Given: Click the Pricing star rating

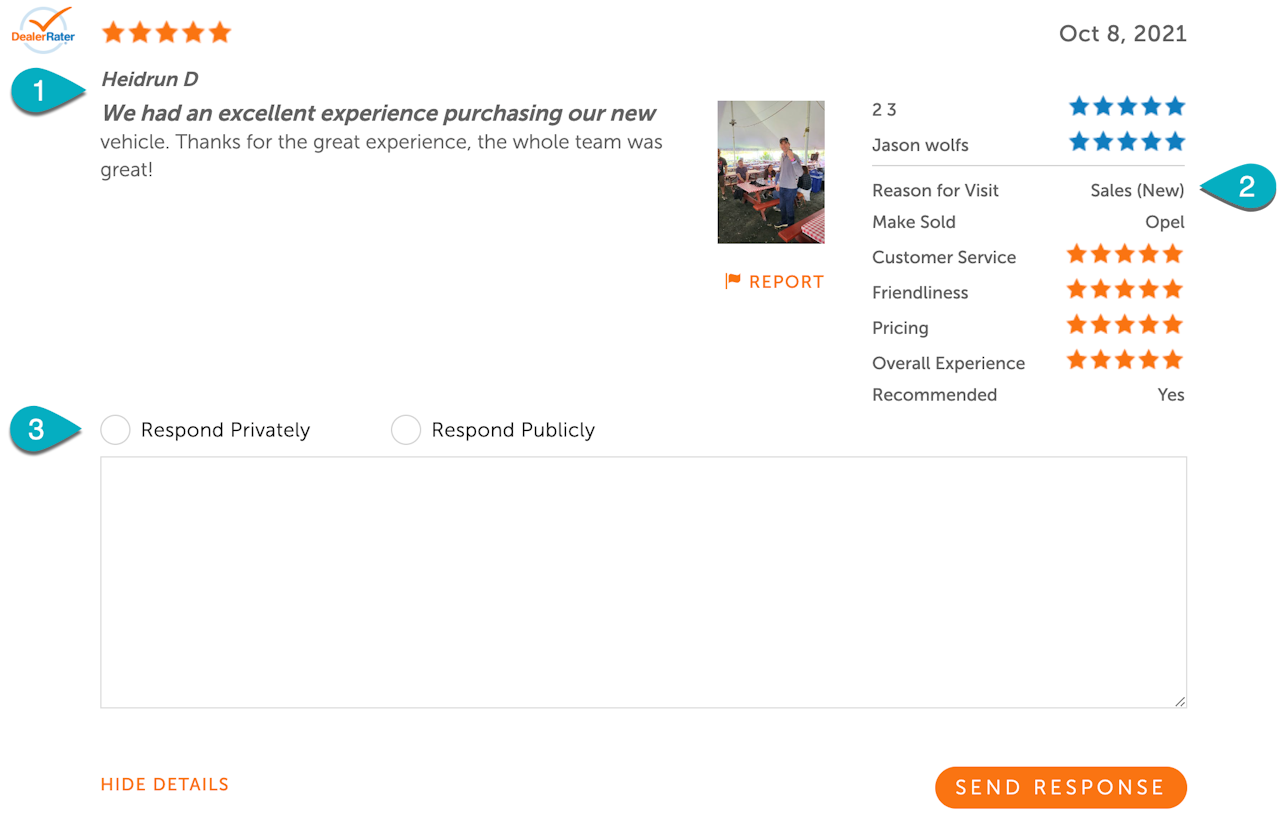Looking at the screenshot, I should coord(1125,325).
